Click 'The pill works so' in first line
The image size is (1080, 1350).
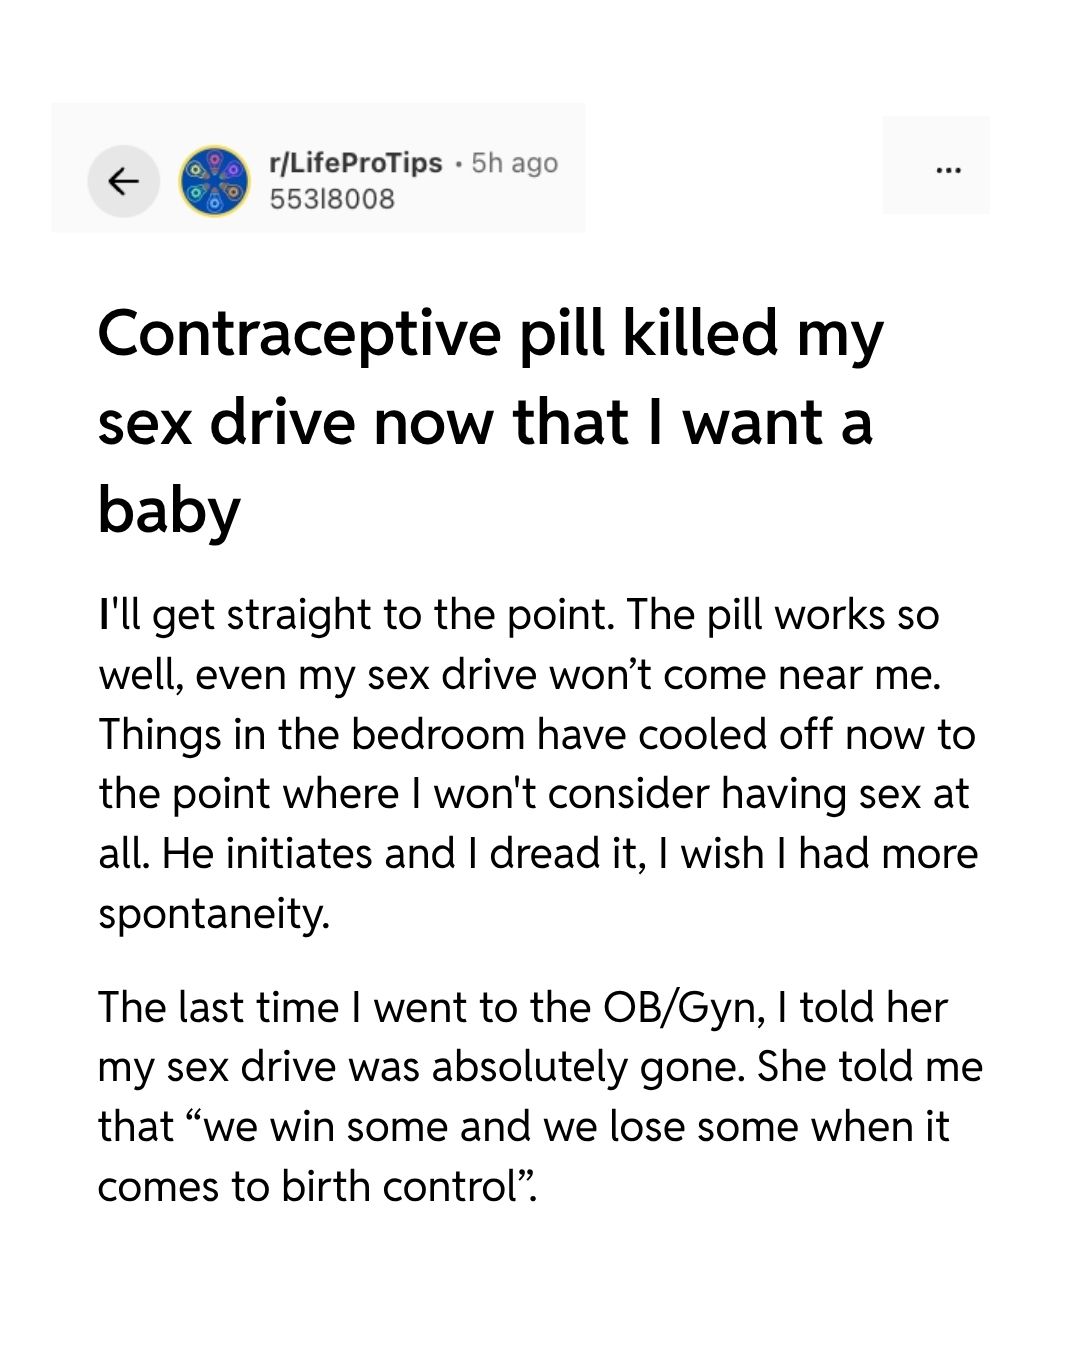[783, 614]
